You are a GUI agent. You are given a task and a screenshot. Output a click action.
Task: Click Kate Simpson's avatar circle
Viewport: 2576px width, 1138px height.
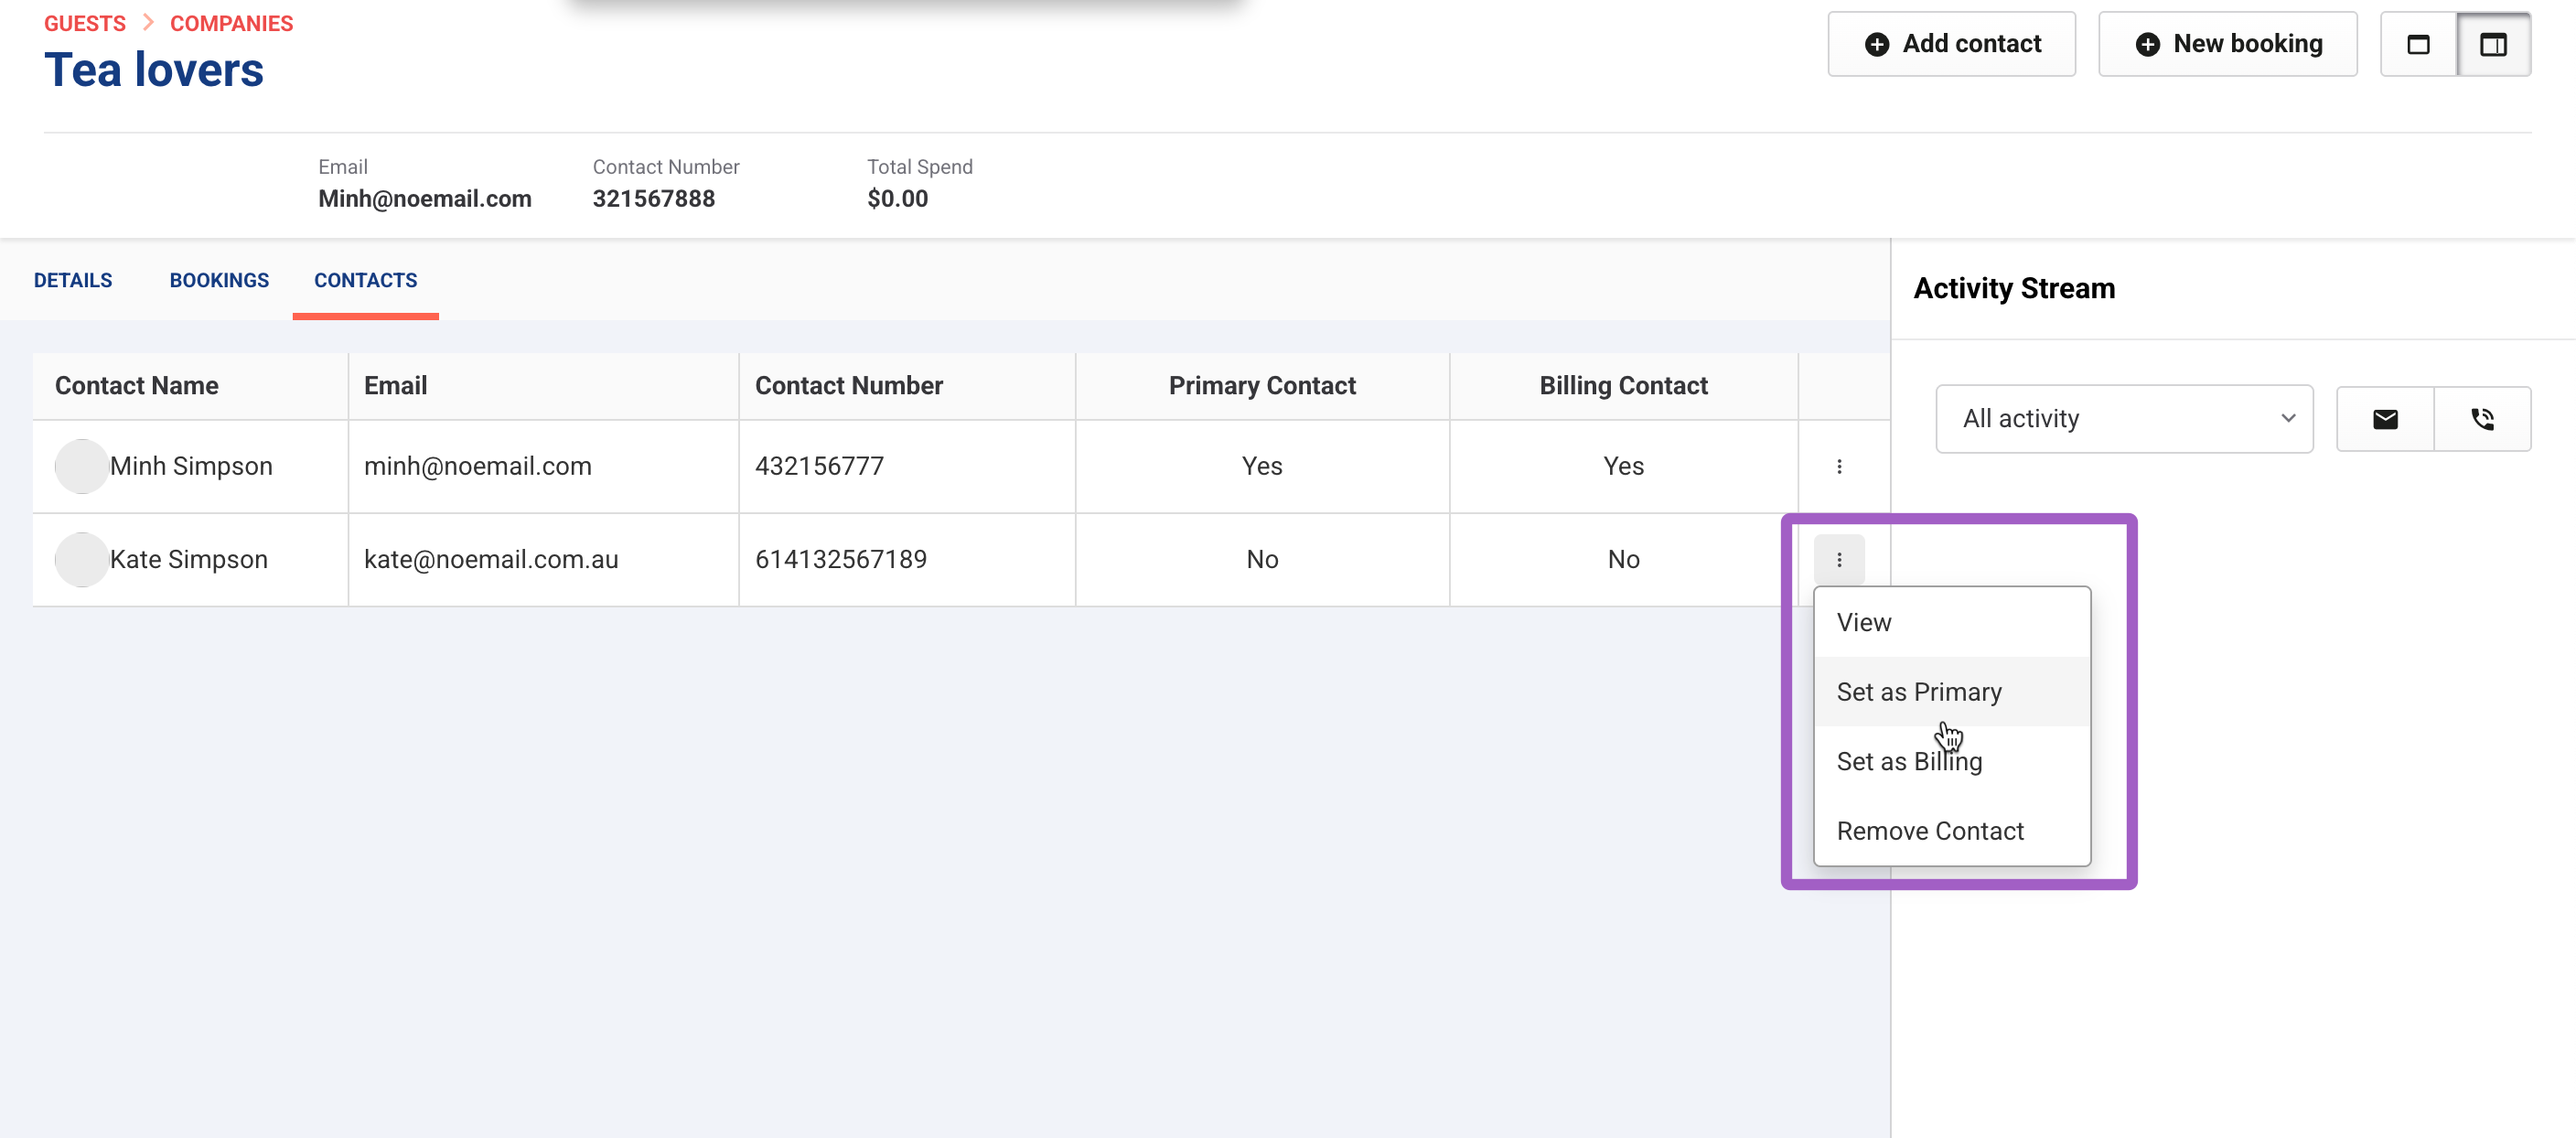[81, 559]
